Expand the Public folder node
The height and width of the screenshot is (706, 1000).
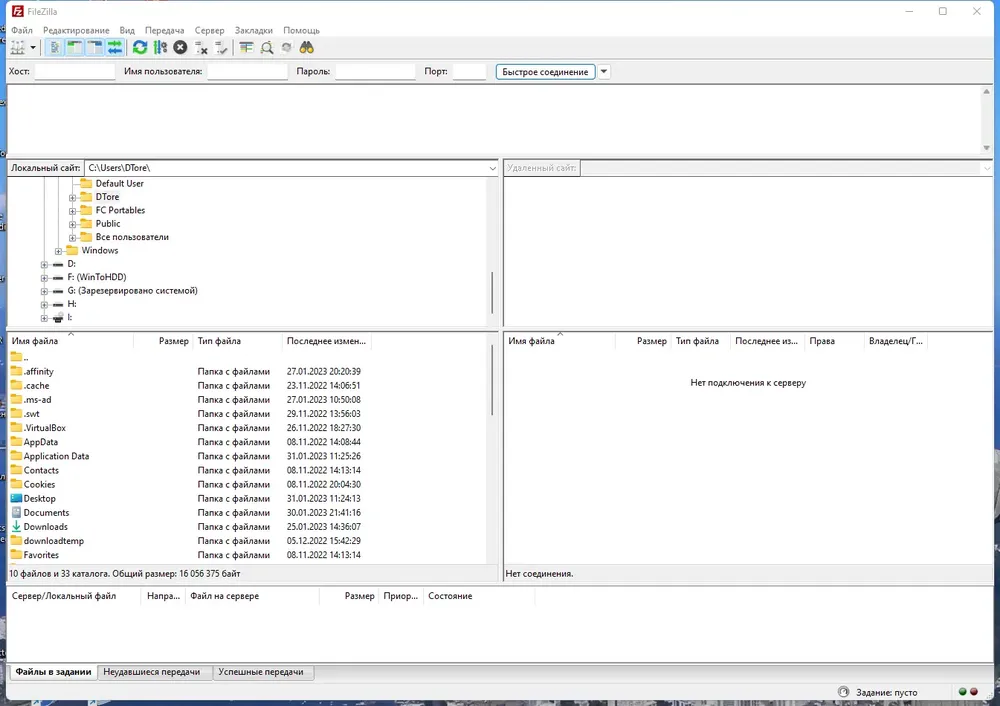(x=73, y=224)
